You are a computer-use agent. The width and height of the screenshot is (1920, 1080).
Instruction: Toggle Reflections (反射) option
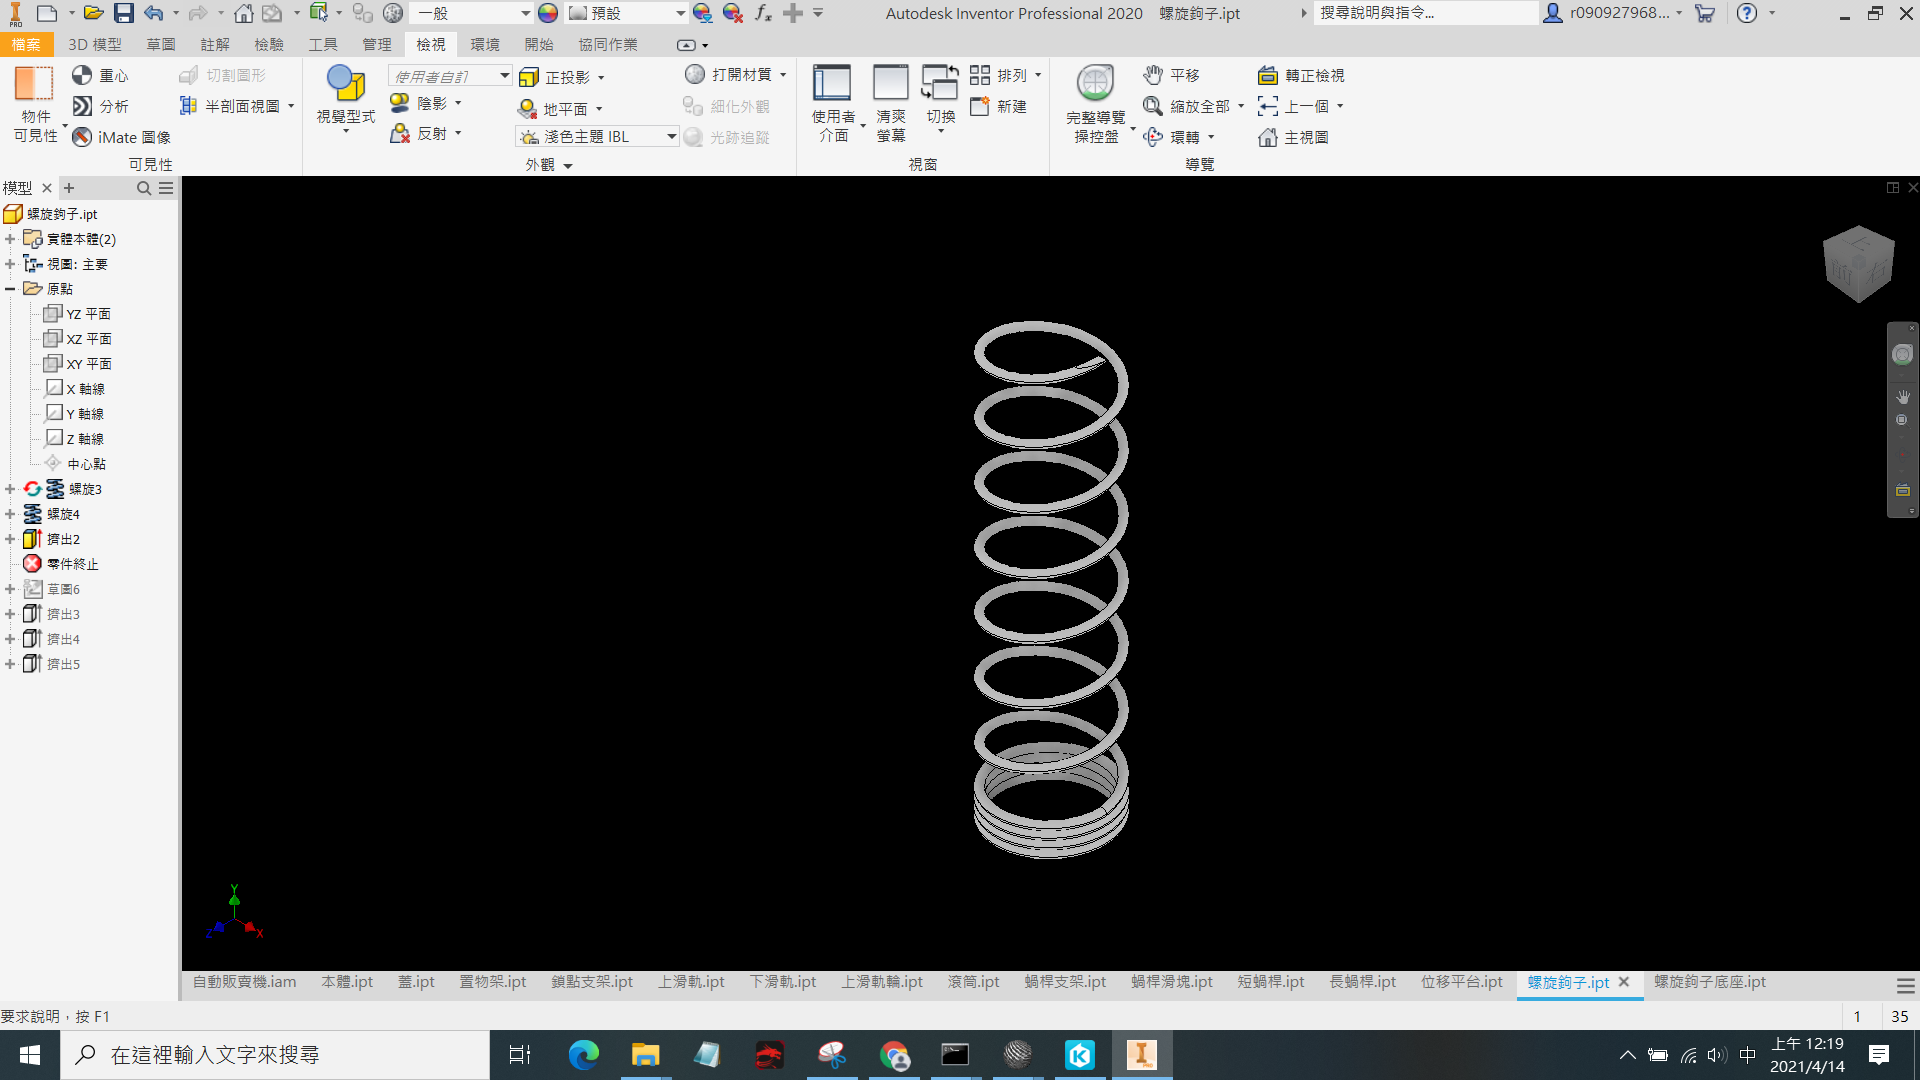click(425, 133)
